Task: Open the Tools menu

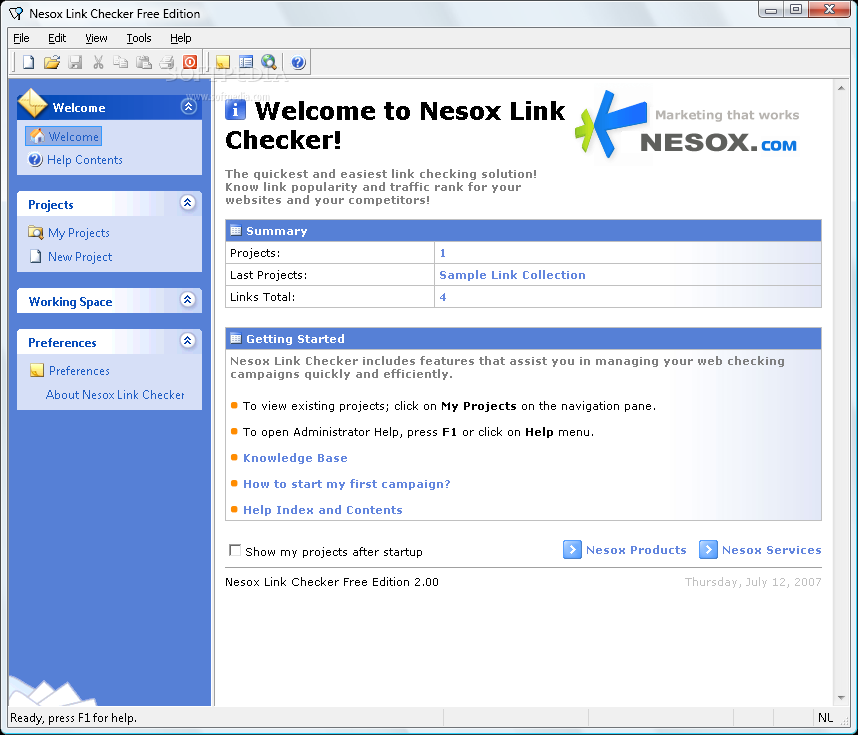Action: click(x=139, y=38)
